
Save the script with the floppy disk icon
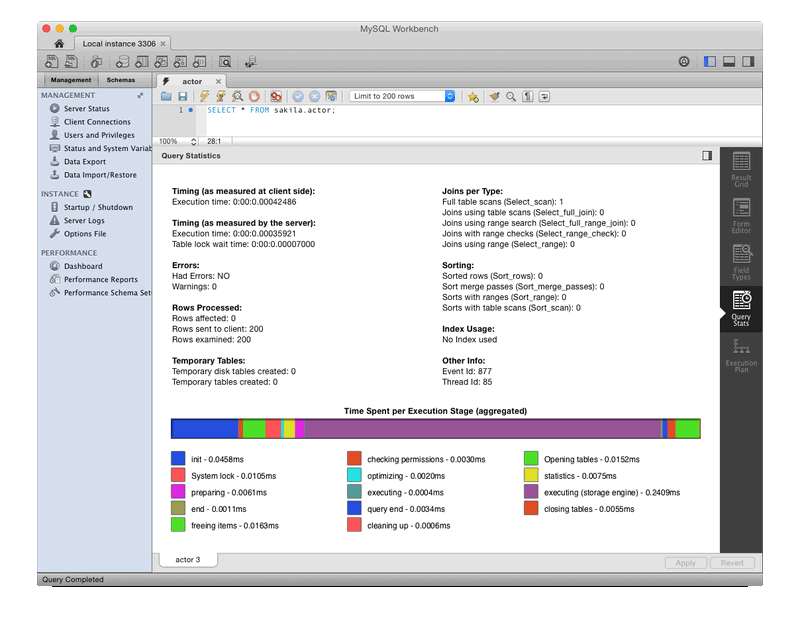(x=183, y=96)
